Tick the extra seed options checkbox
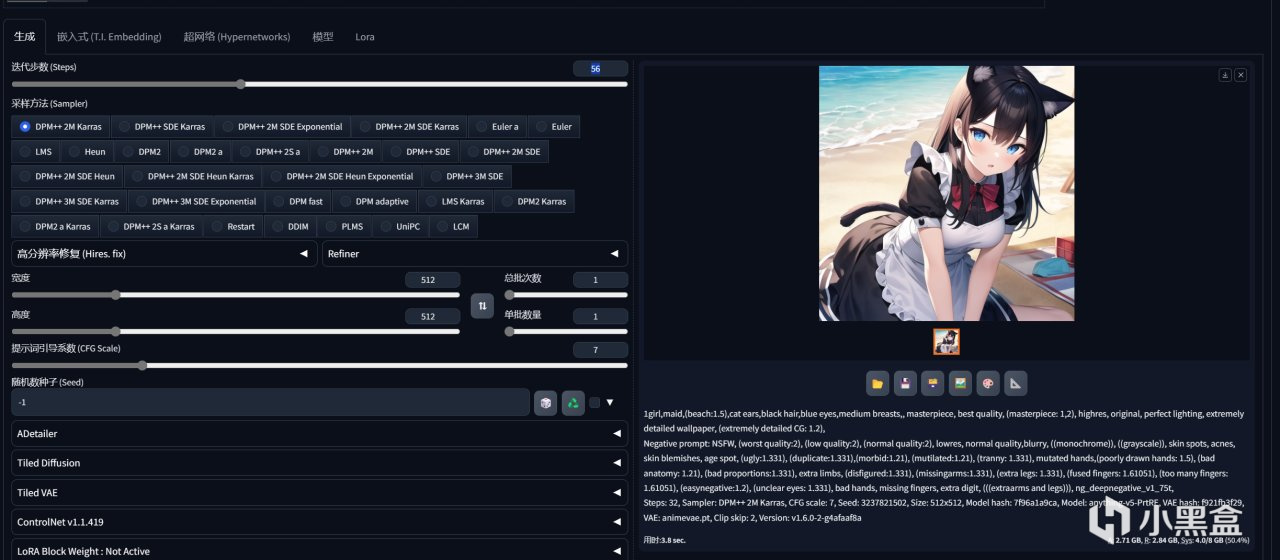The image size is (1280, 560). click(x=595, y=402)
